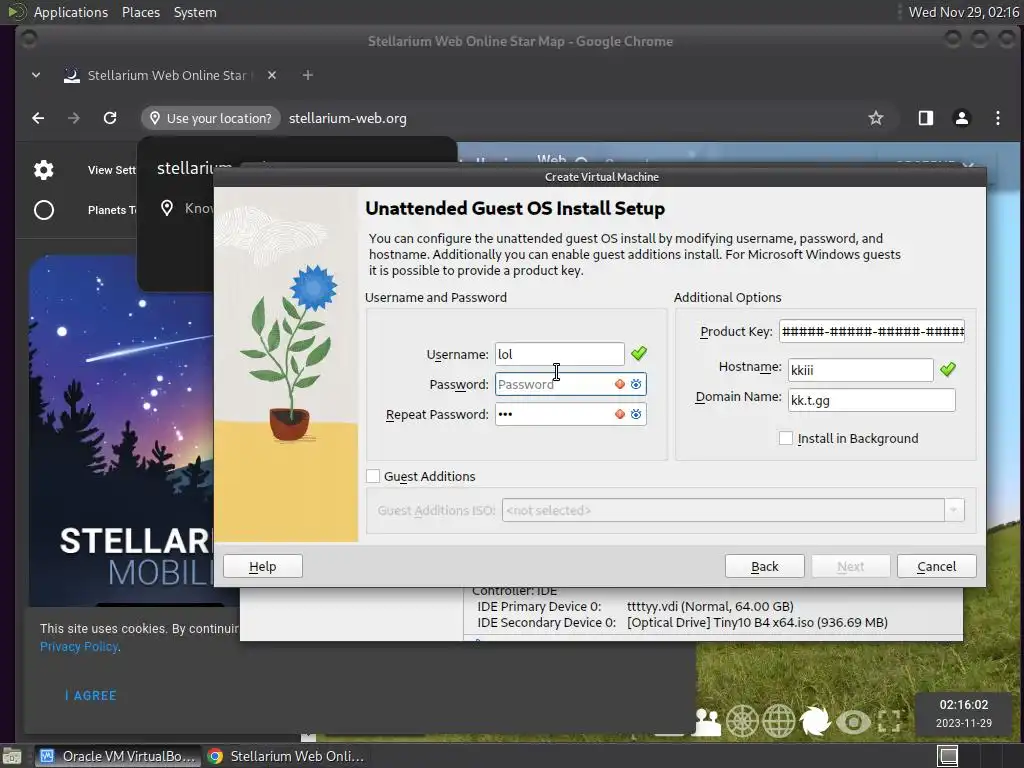The width and height of the screenshot is (1024, 768).
Task: Click the Cancel button in wizard
Action: (x=936, y=566)
